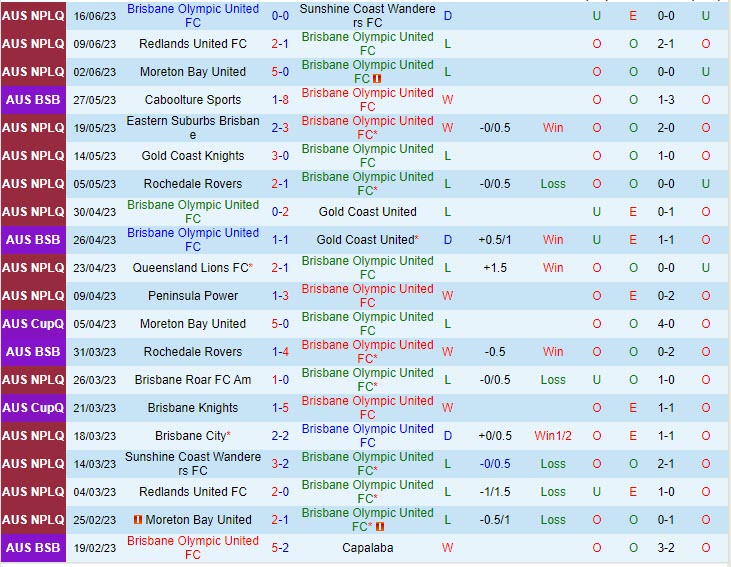This screenshot has height=567, width=731.
Task: Open Rochedale Rovers in 31/03/23 row
Action: [193, 352]
